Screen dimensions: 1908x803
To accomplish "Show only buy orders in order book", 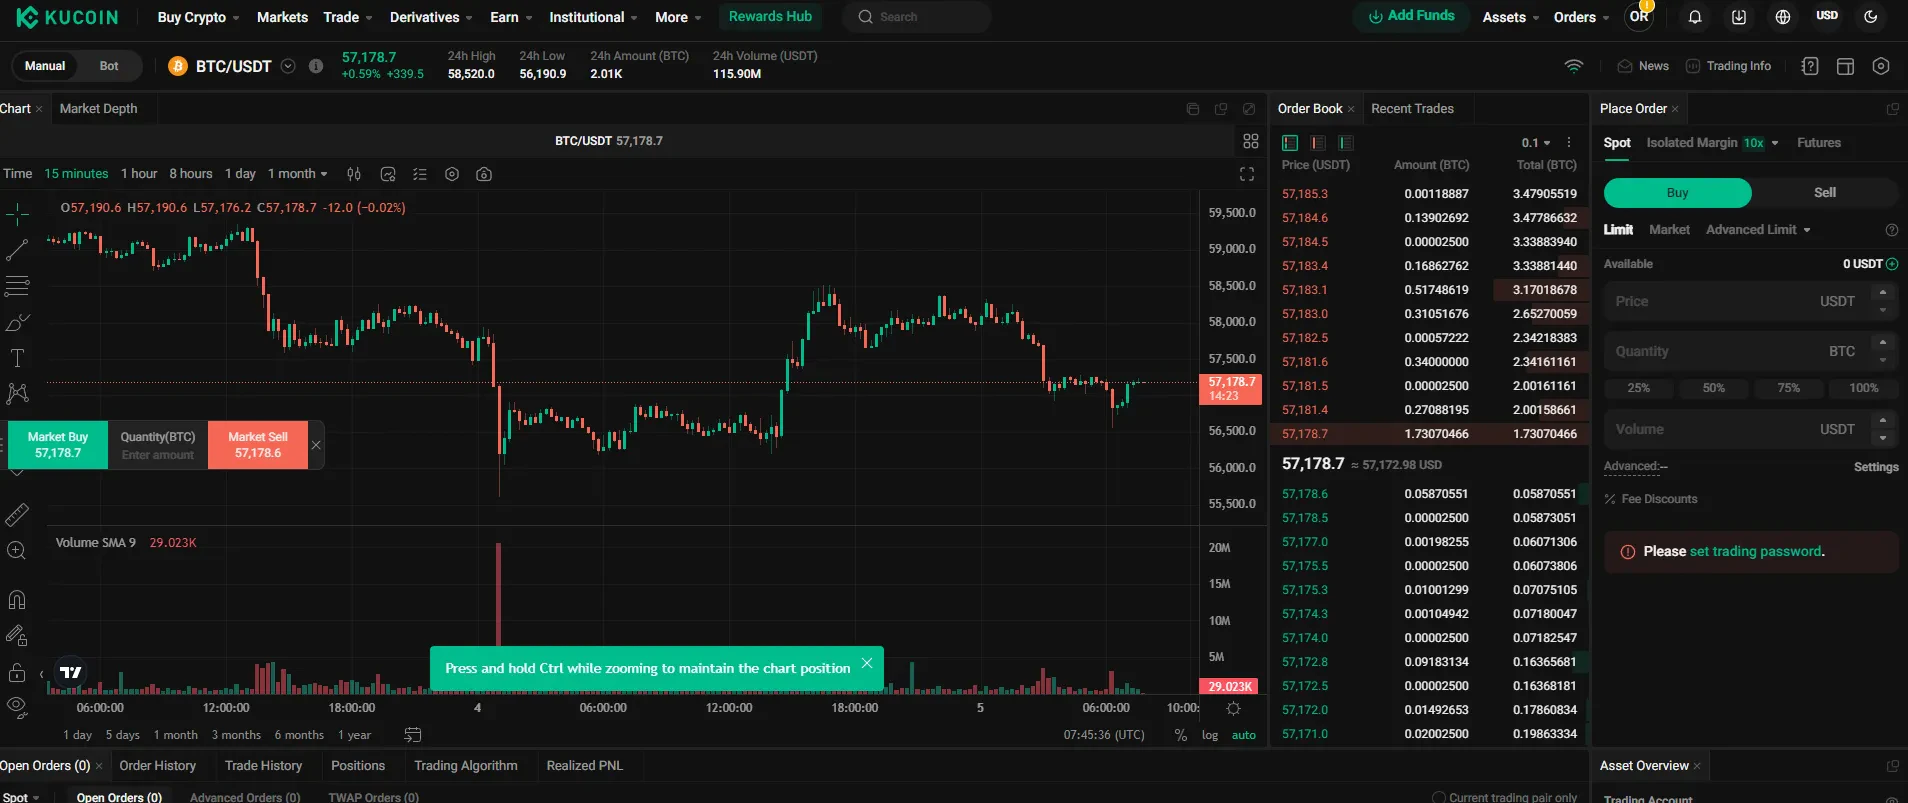I will point(1346,143).
